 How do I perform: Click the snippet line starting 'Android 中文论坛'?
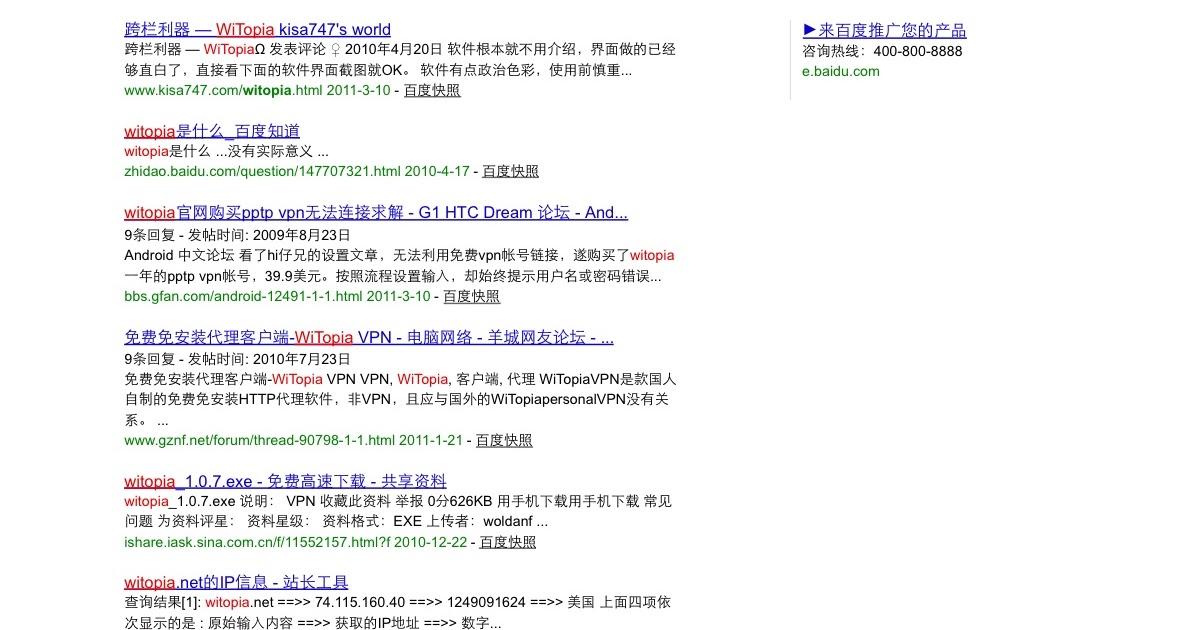(x=399, y=256)
